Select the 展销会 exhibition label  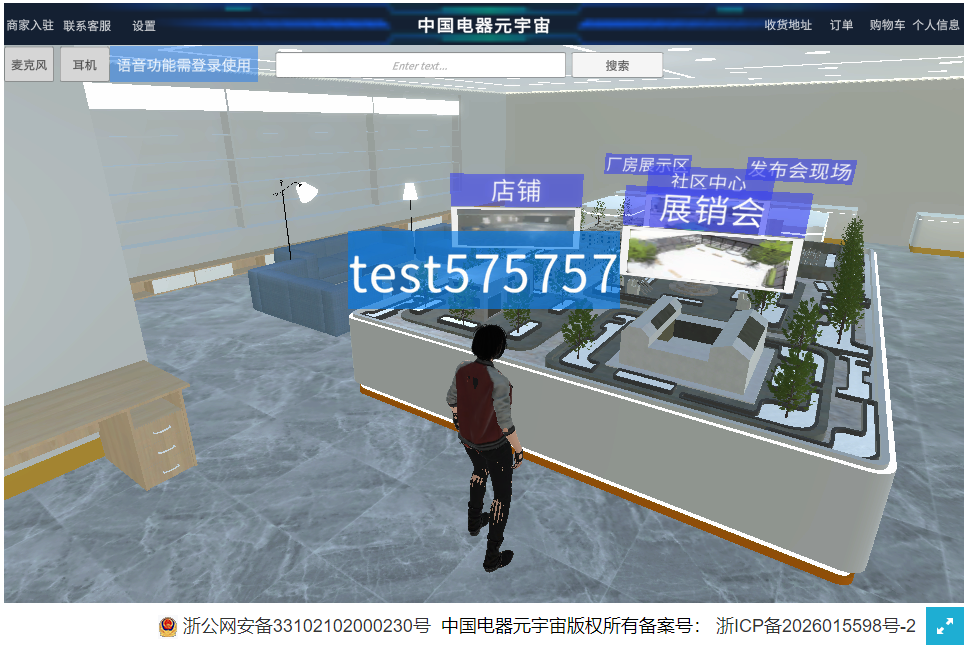[713, 210]
